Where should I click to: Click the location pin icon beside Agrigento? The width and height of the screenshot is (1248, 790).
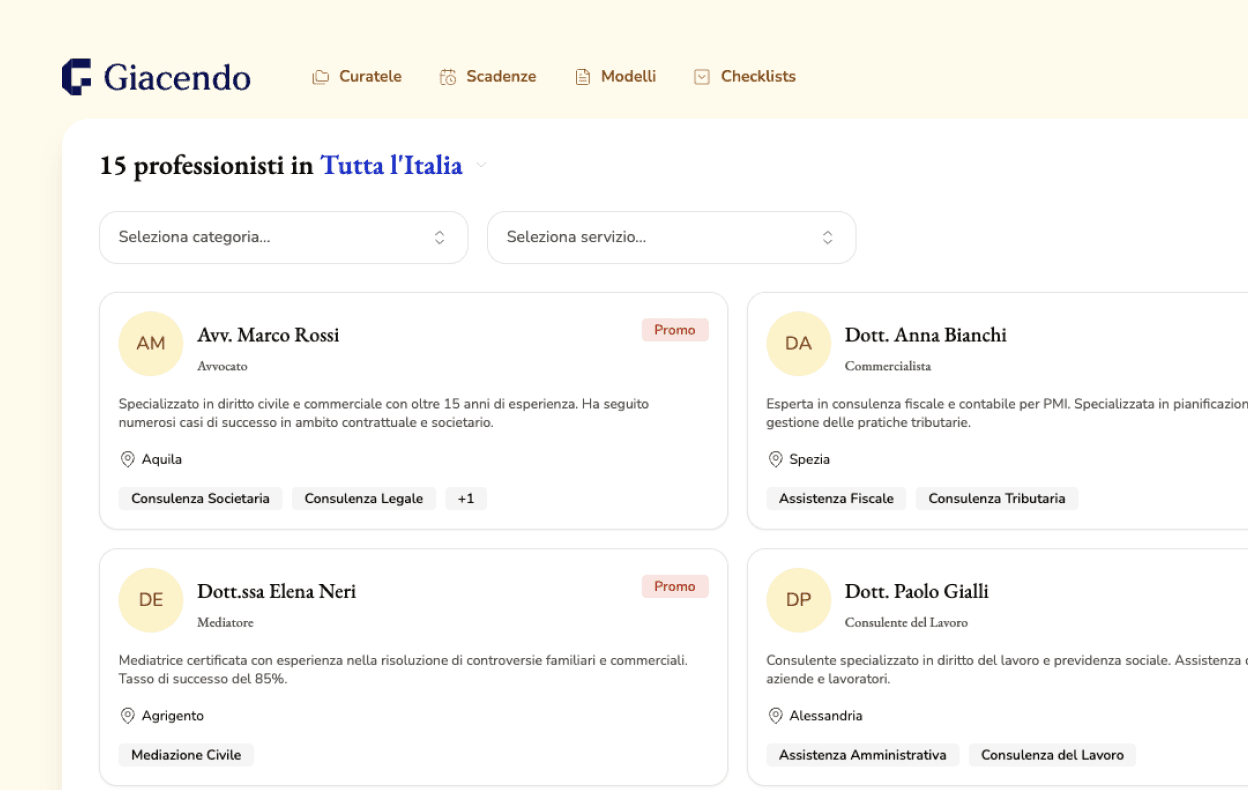pos(127,715)
